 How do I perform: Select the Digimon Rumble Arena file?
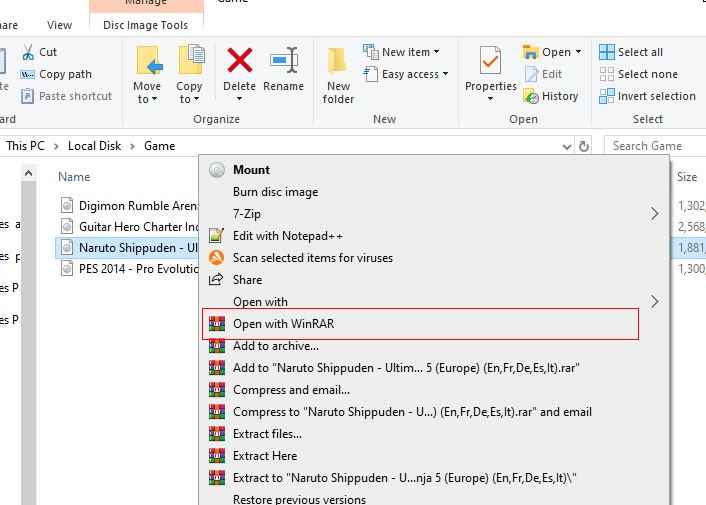click(127, 206)
